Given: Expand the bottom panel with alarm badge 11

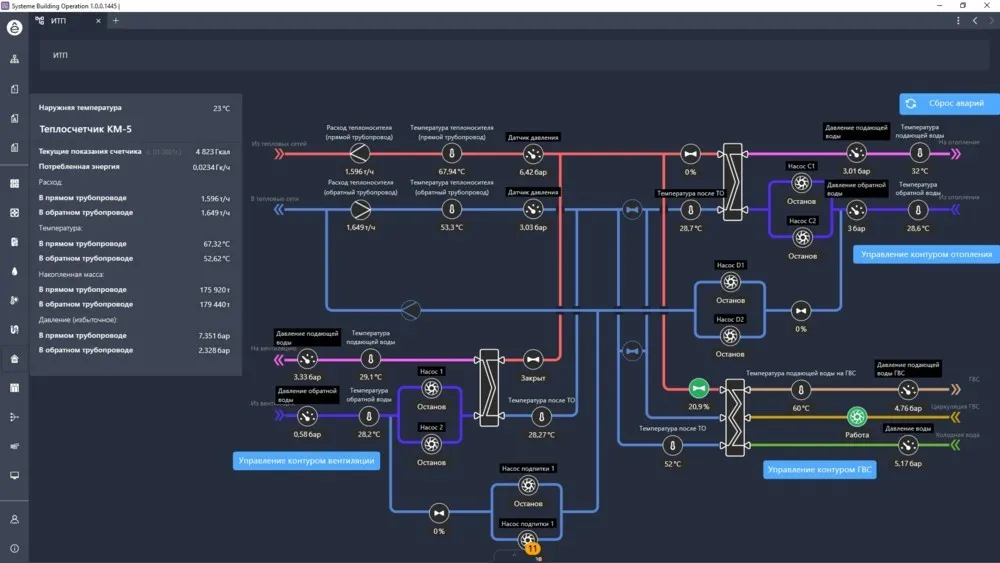Looking at the screenshot, I should click(x=515, y=553).
